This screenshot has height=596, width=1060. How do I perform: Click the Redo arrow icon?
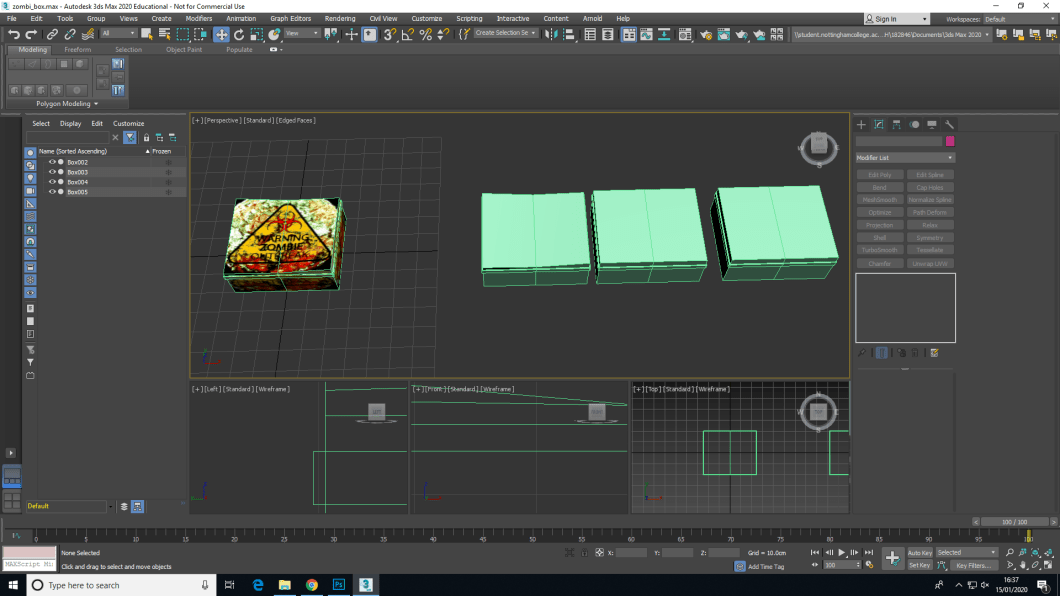[31, 34]
